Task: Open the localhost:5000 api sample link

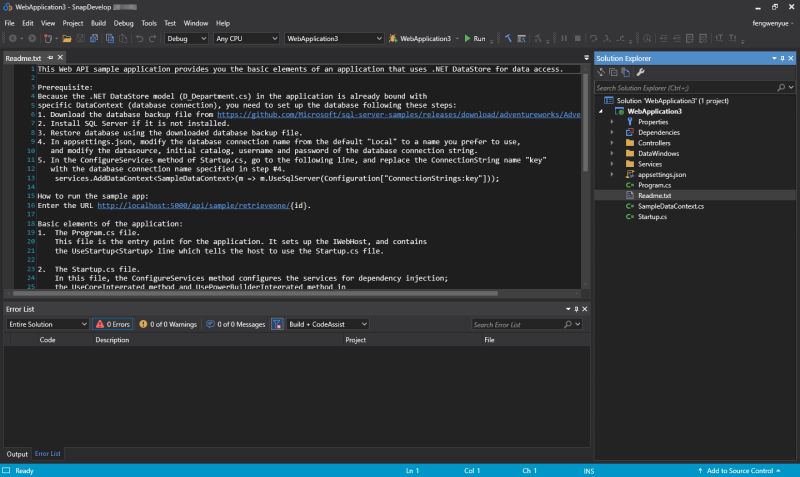Action: (193, 206)
